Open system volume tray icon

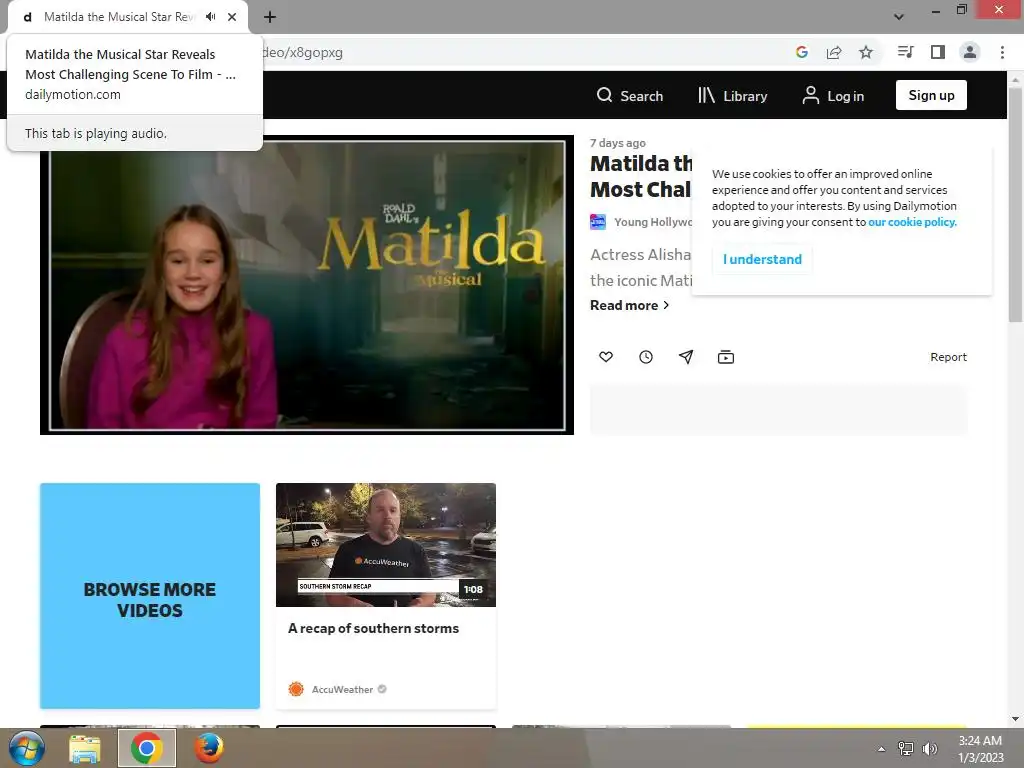(930, 748)
